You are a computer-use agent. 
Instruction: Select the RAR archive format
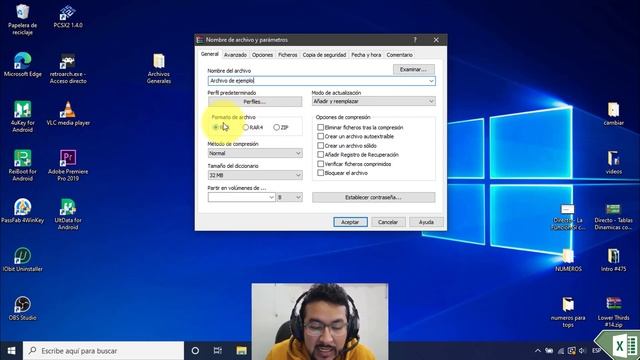point(216,127)
